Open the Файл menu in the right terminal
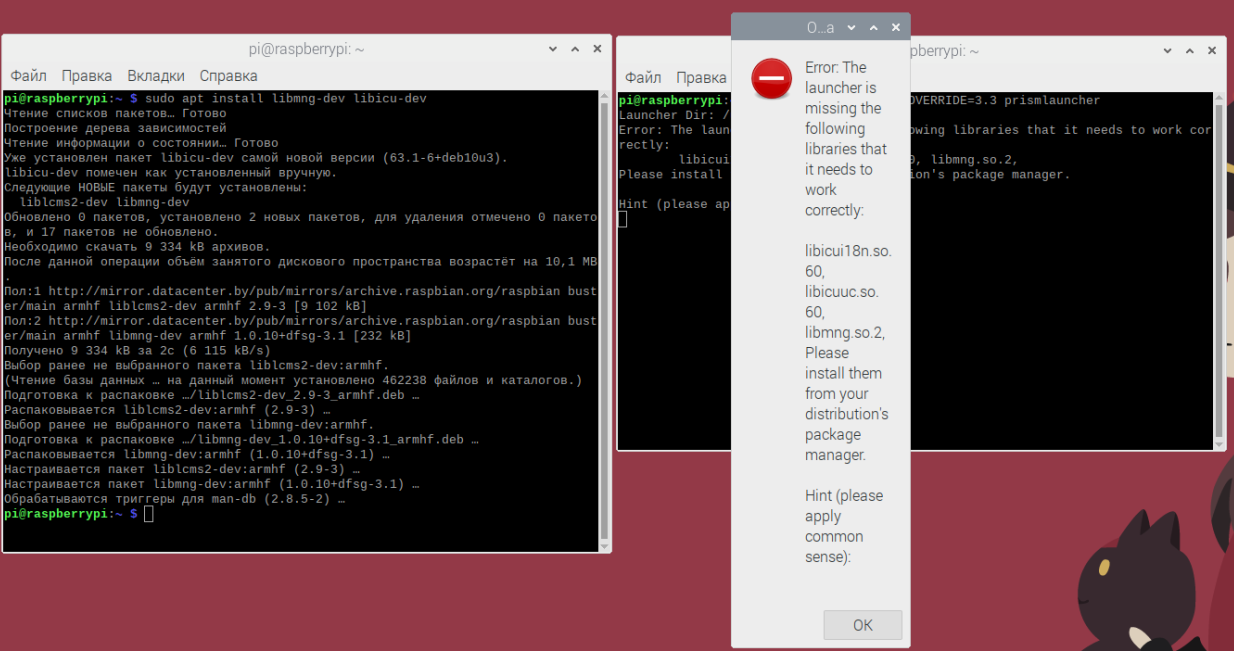The width and height of the screenshot is (1234, 651). coord(643,77)
